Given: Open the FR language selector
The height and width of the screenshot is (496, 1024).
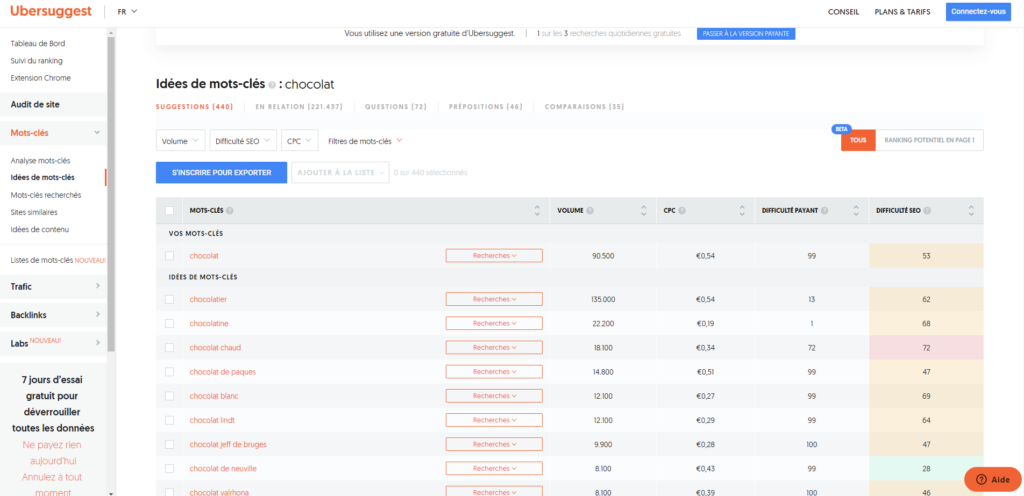Looking at the screenshot, I should [x=127, y=12].
